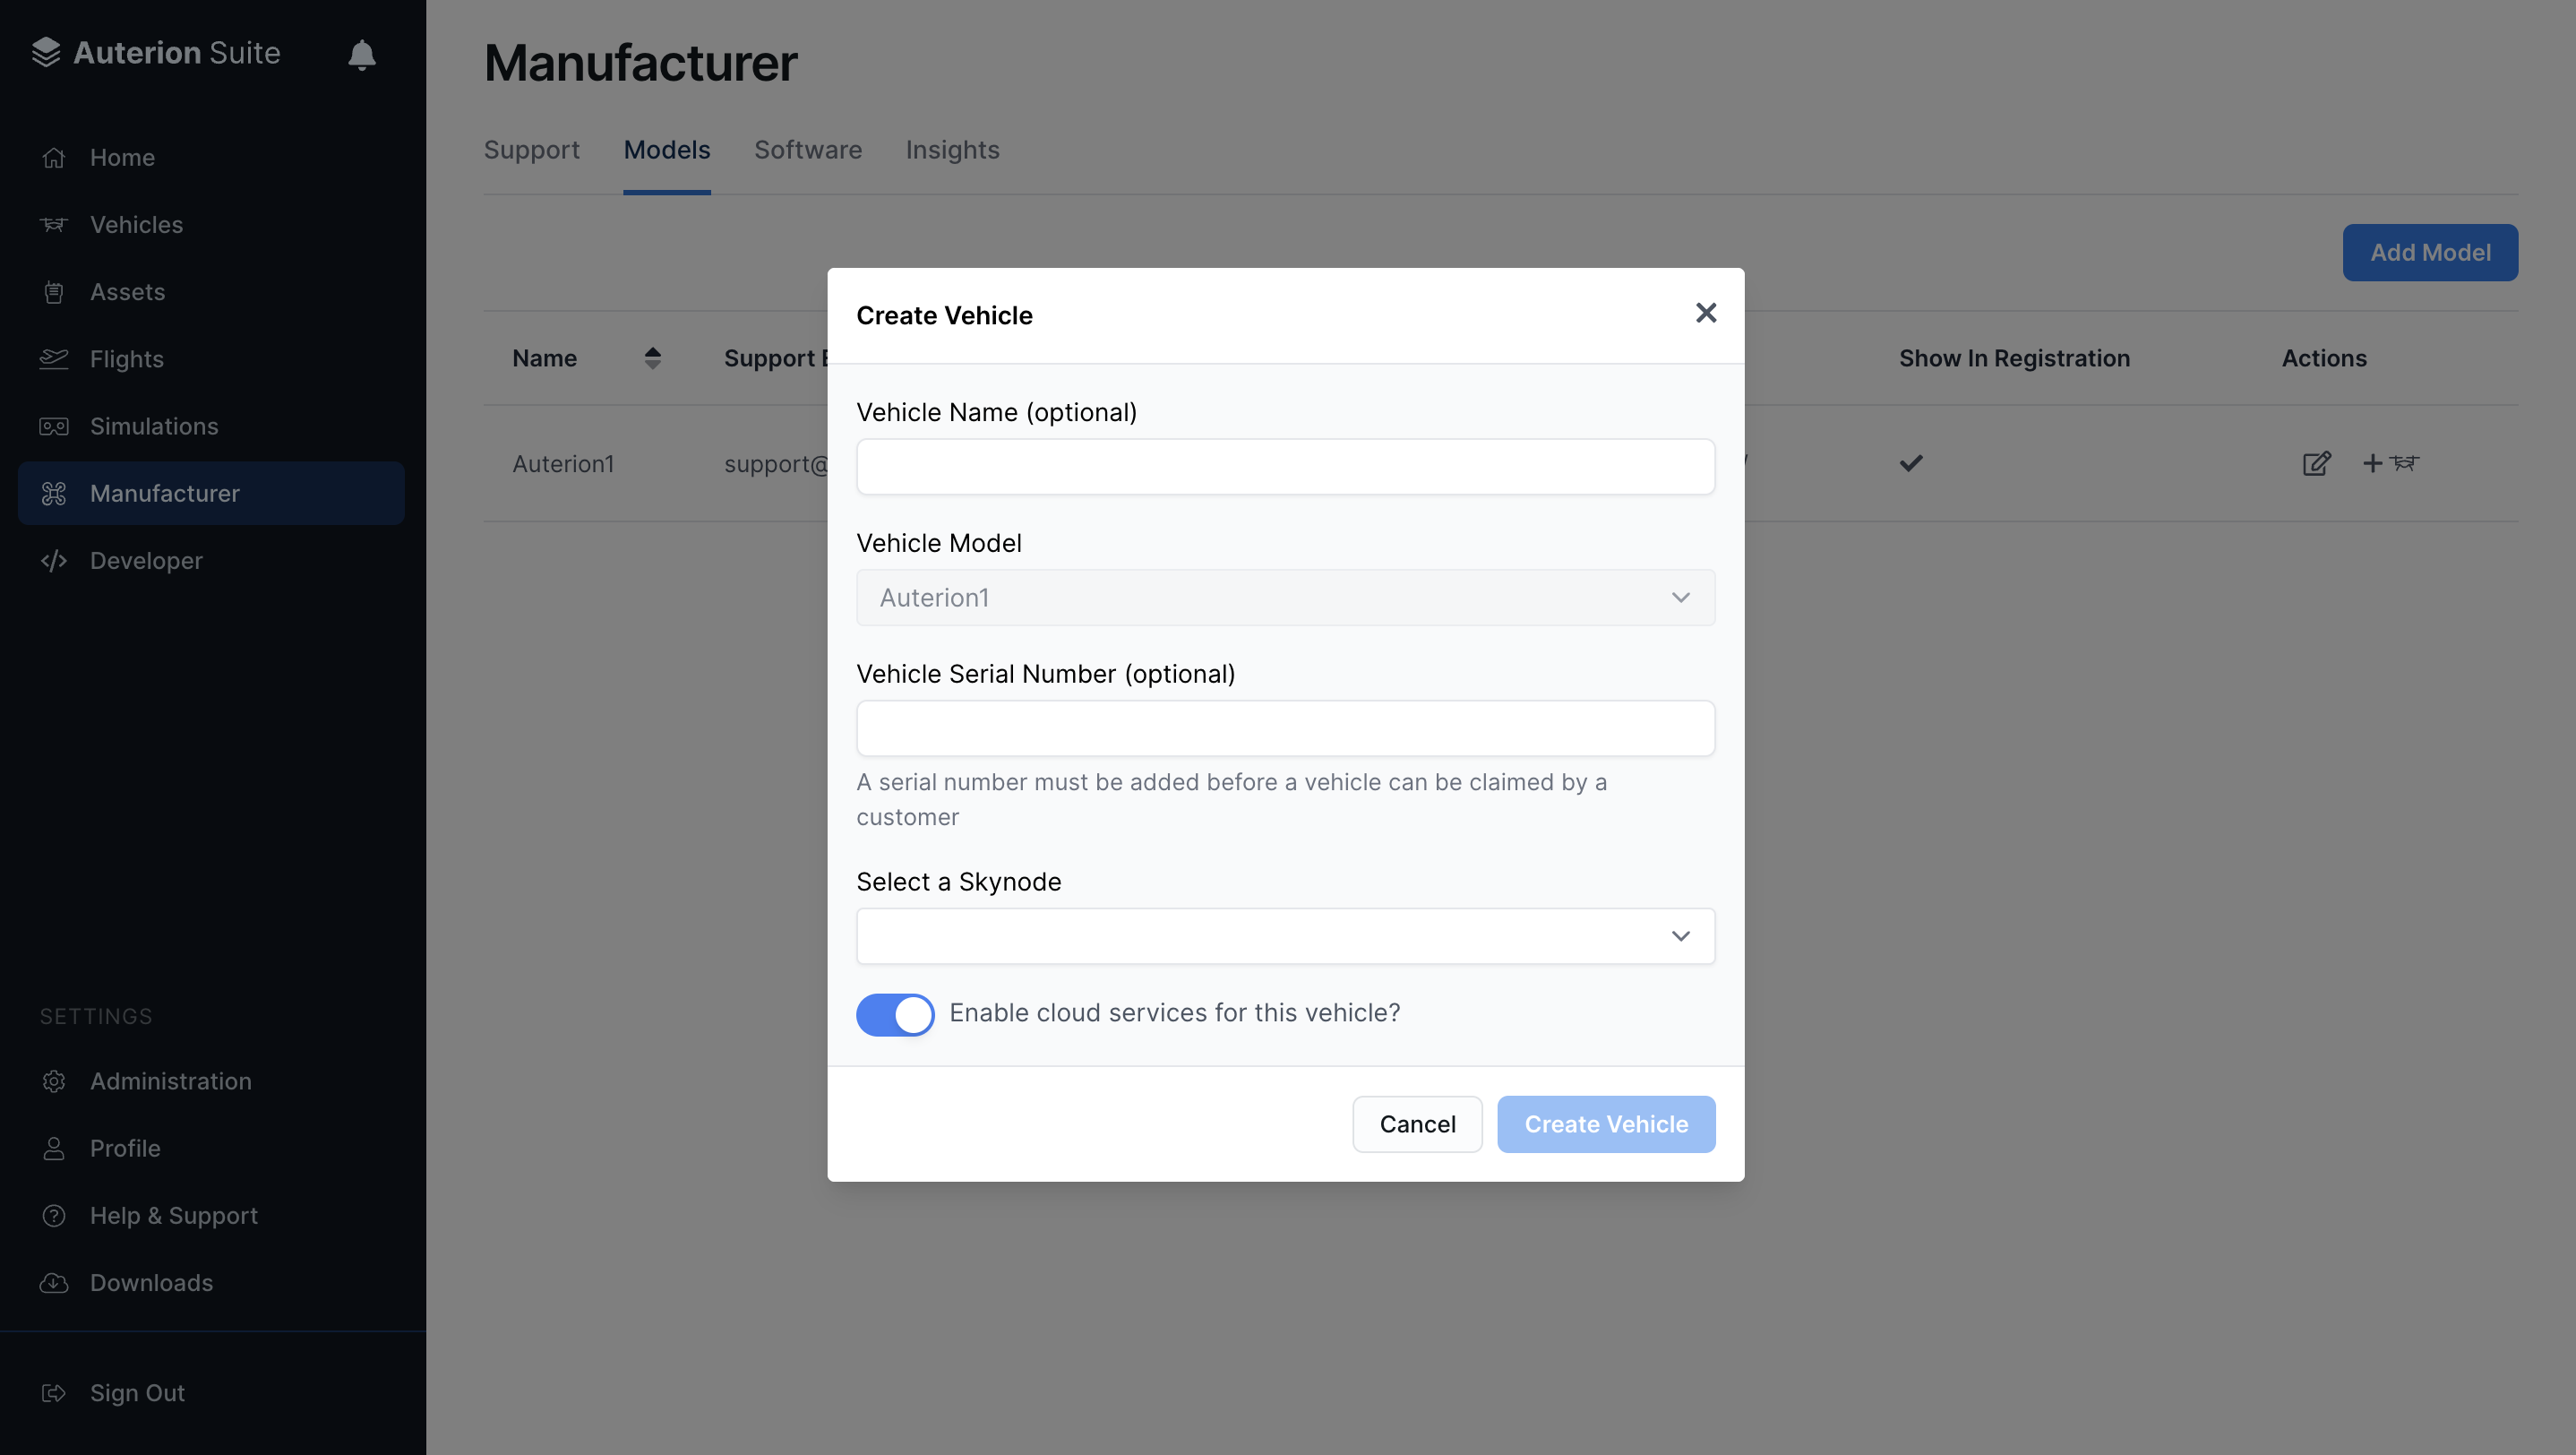
Task: Switch to the Software tab
Action: coord(807,150)
